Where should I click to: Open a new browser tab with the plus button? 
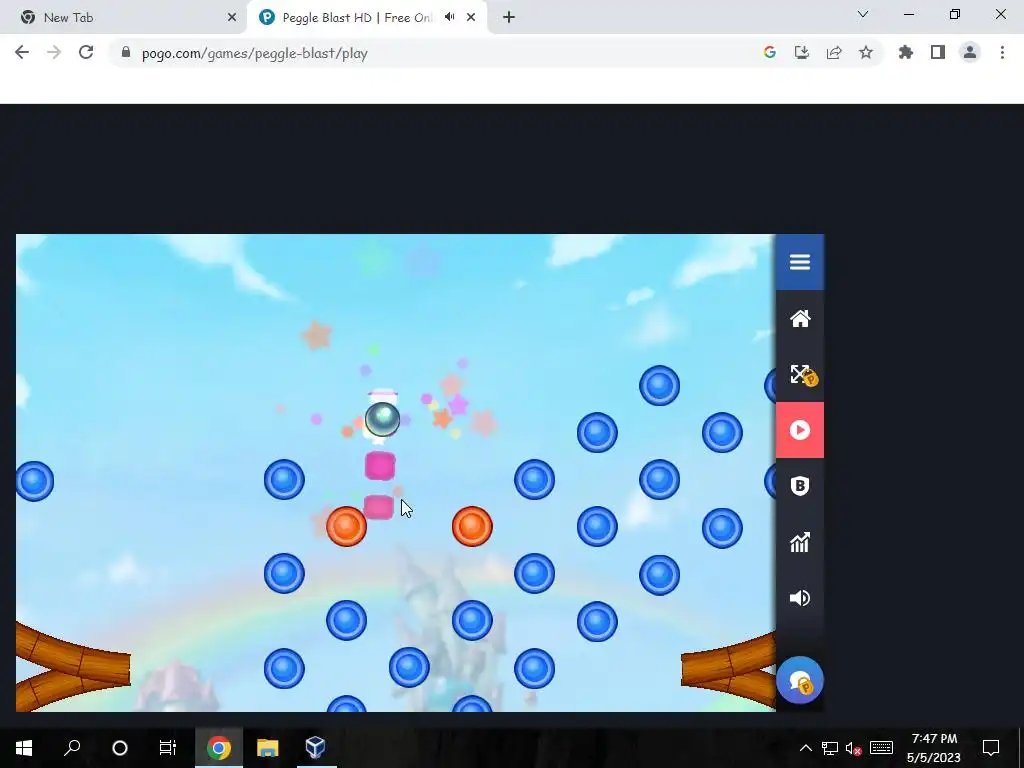pyautogui.click(x=509, y=18)
